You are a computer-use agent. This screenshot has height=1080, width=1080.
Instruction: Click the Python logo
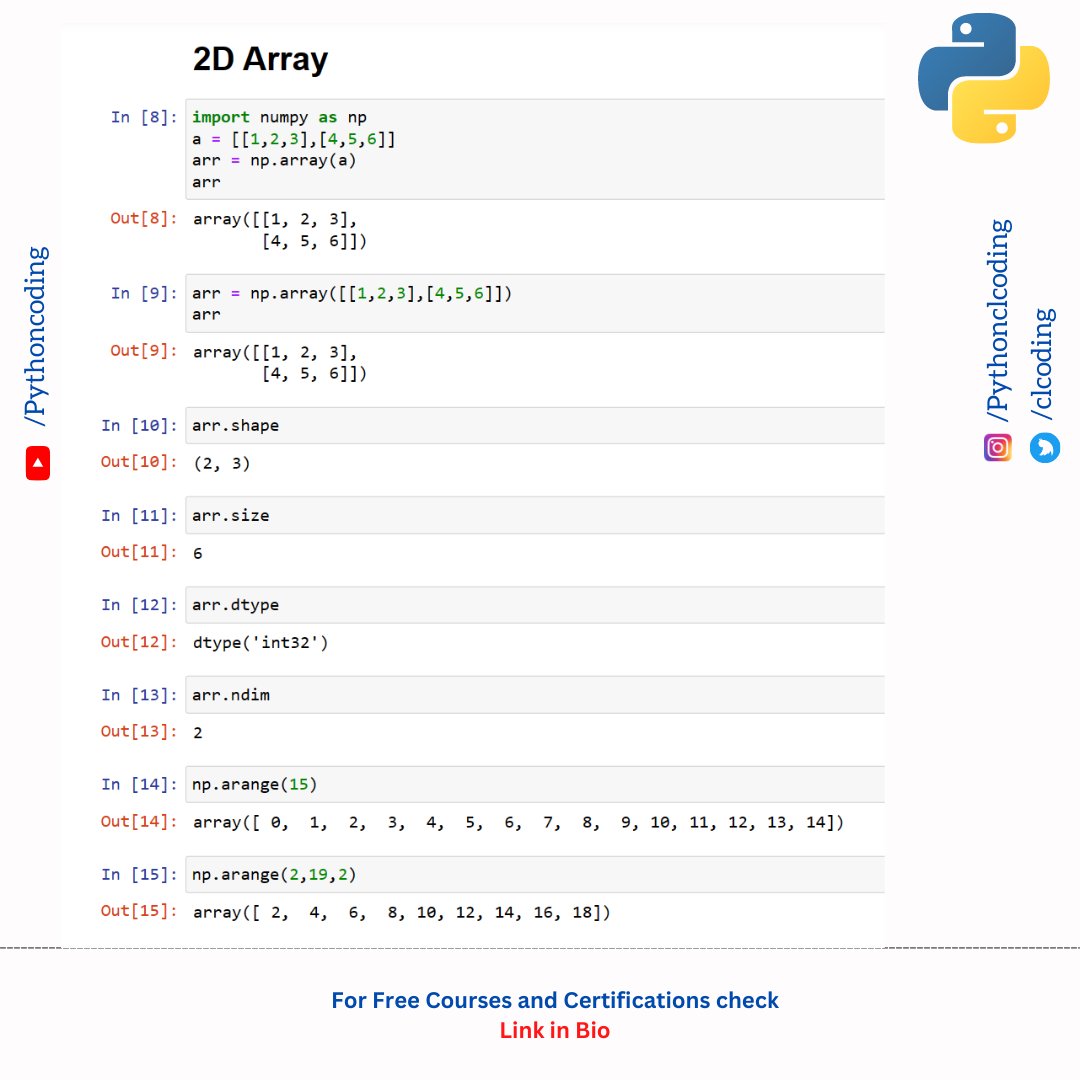click(984, 78)
